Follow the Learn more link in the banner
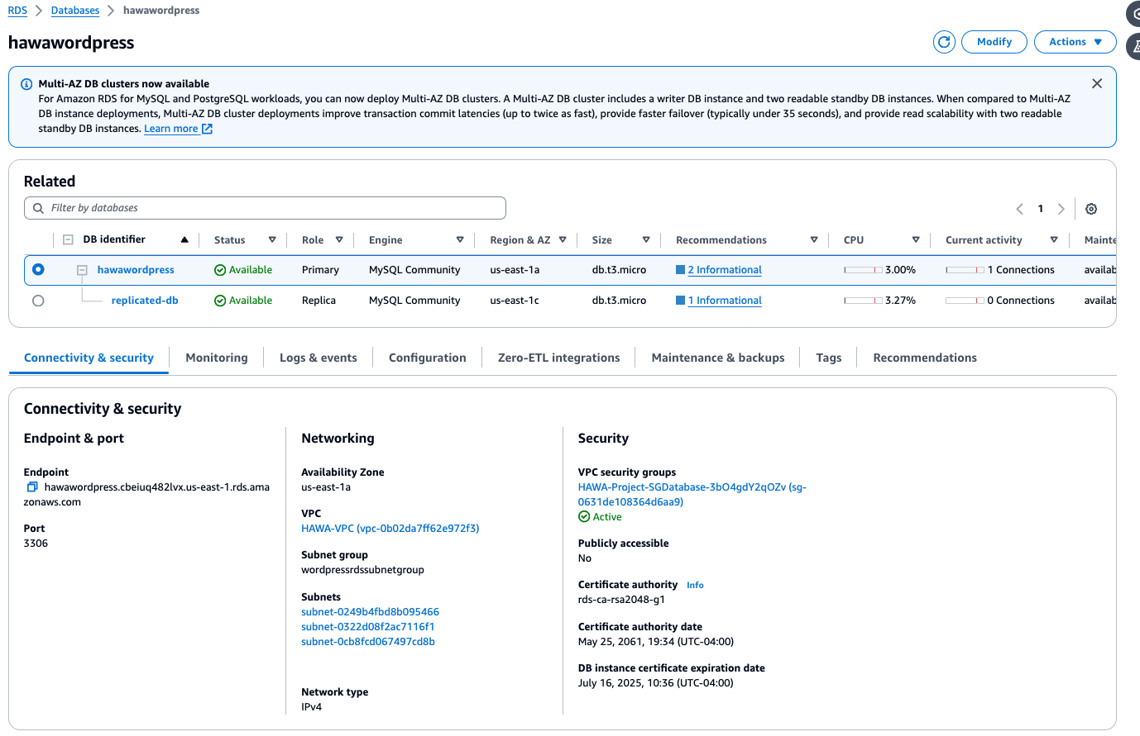The image size is (1140, 736). click(171, 129)
